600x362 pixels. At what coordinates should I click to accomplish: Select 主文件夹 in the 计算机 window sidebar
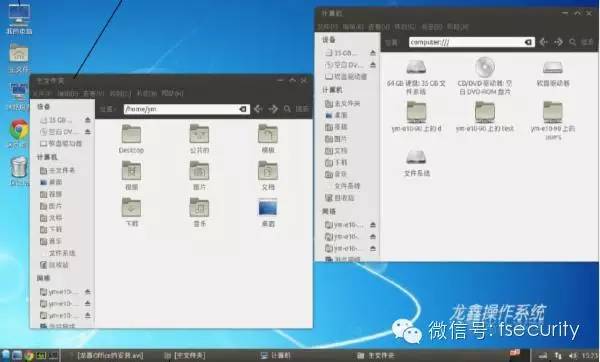[342, 103]
